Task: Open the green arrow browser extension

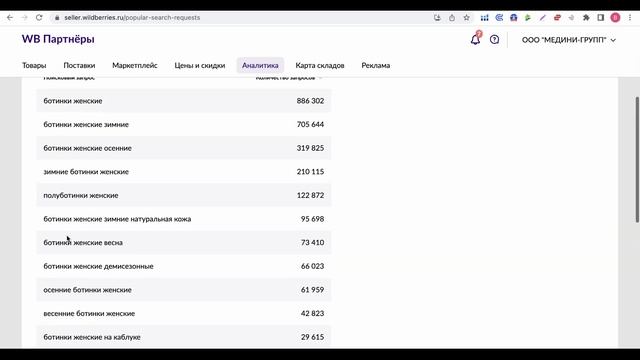Action: (528, 18)
